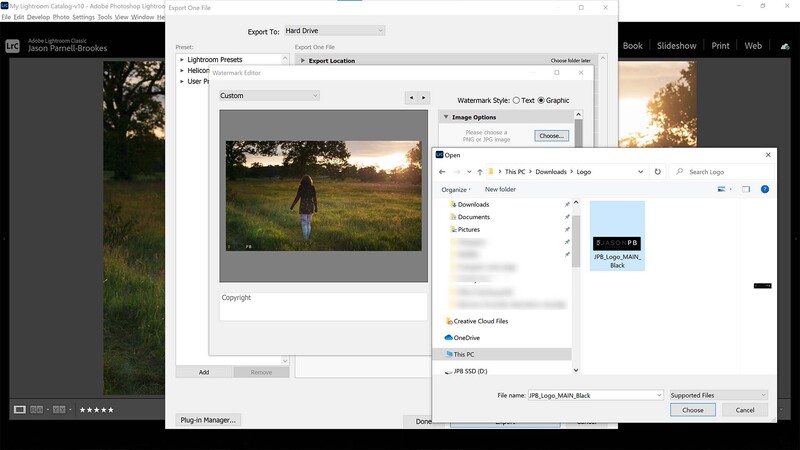Open OneDrive in navigation pane
800x450 pixels.
(466, 338)
